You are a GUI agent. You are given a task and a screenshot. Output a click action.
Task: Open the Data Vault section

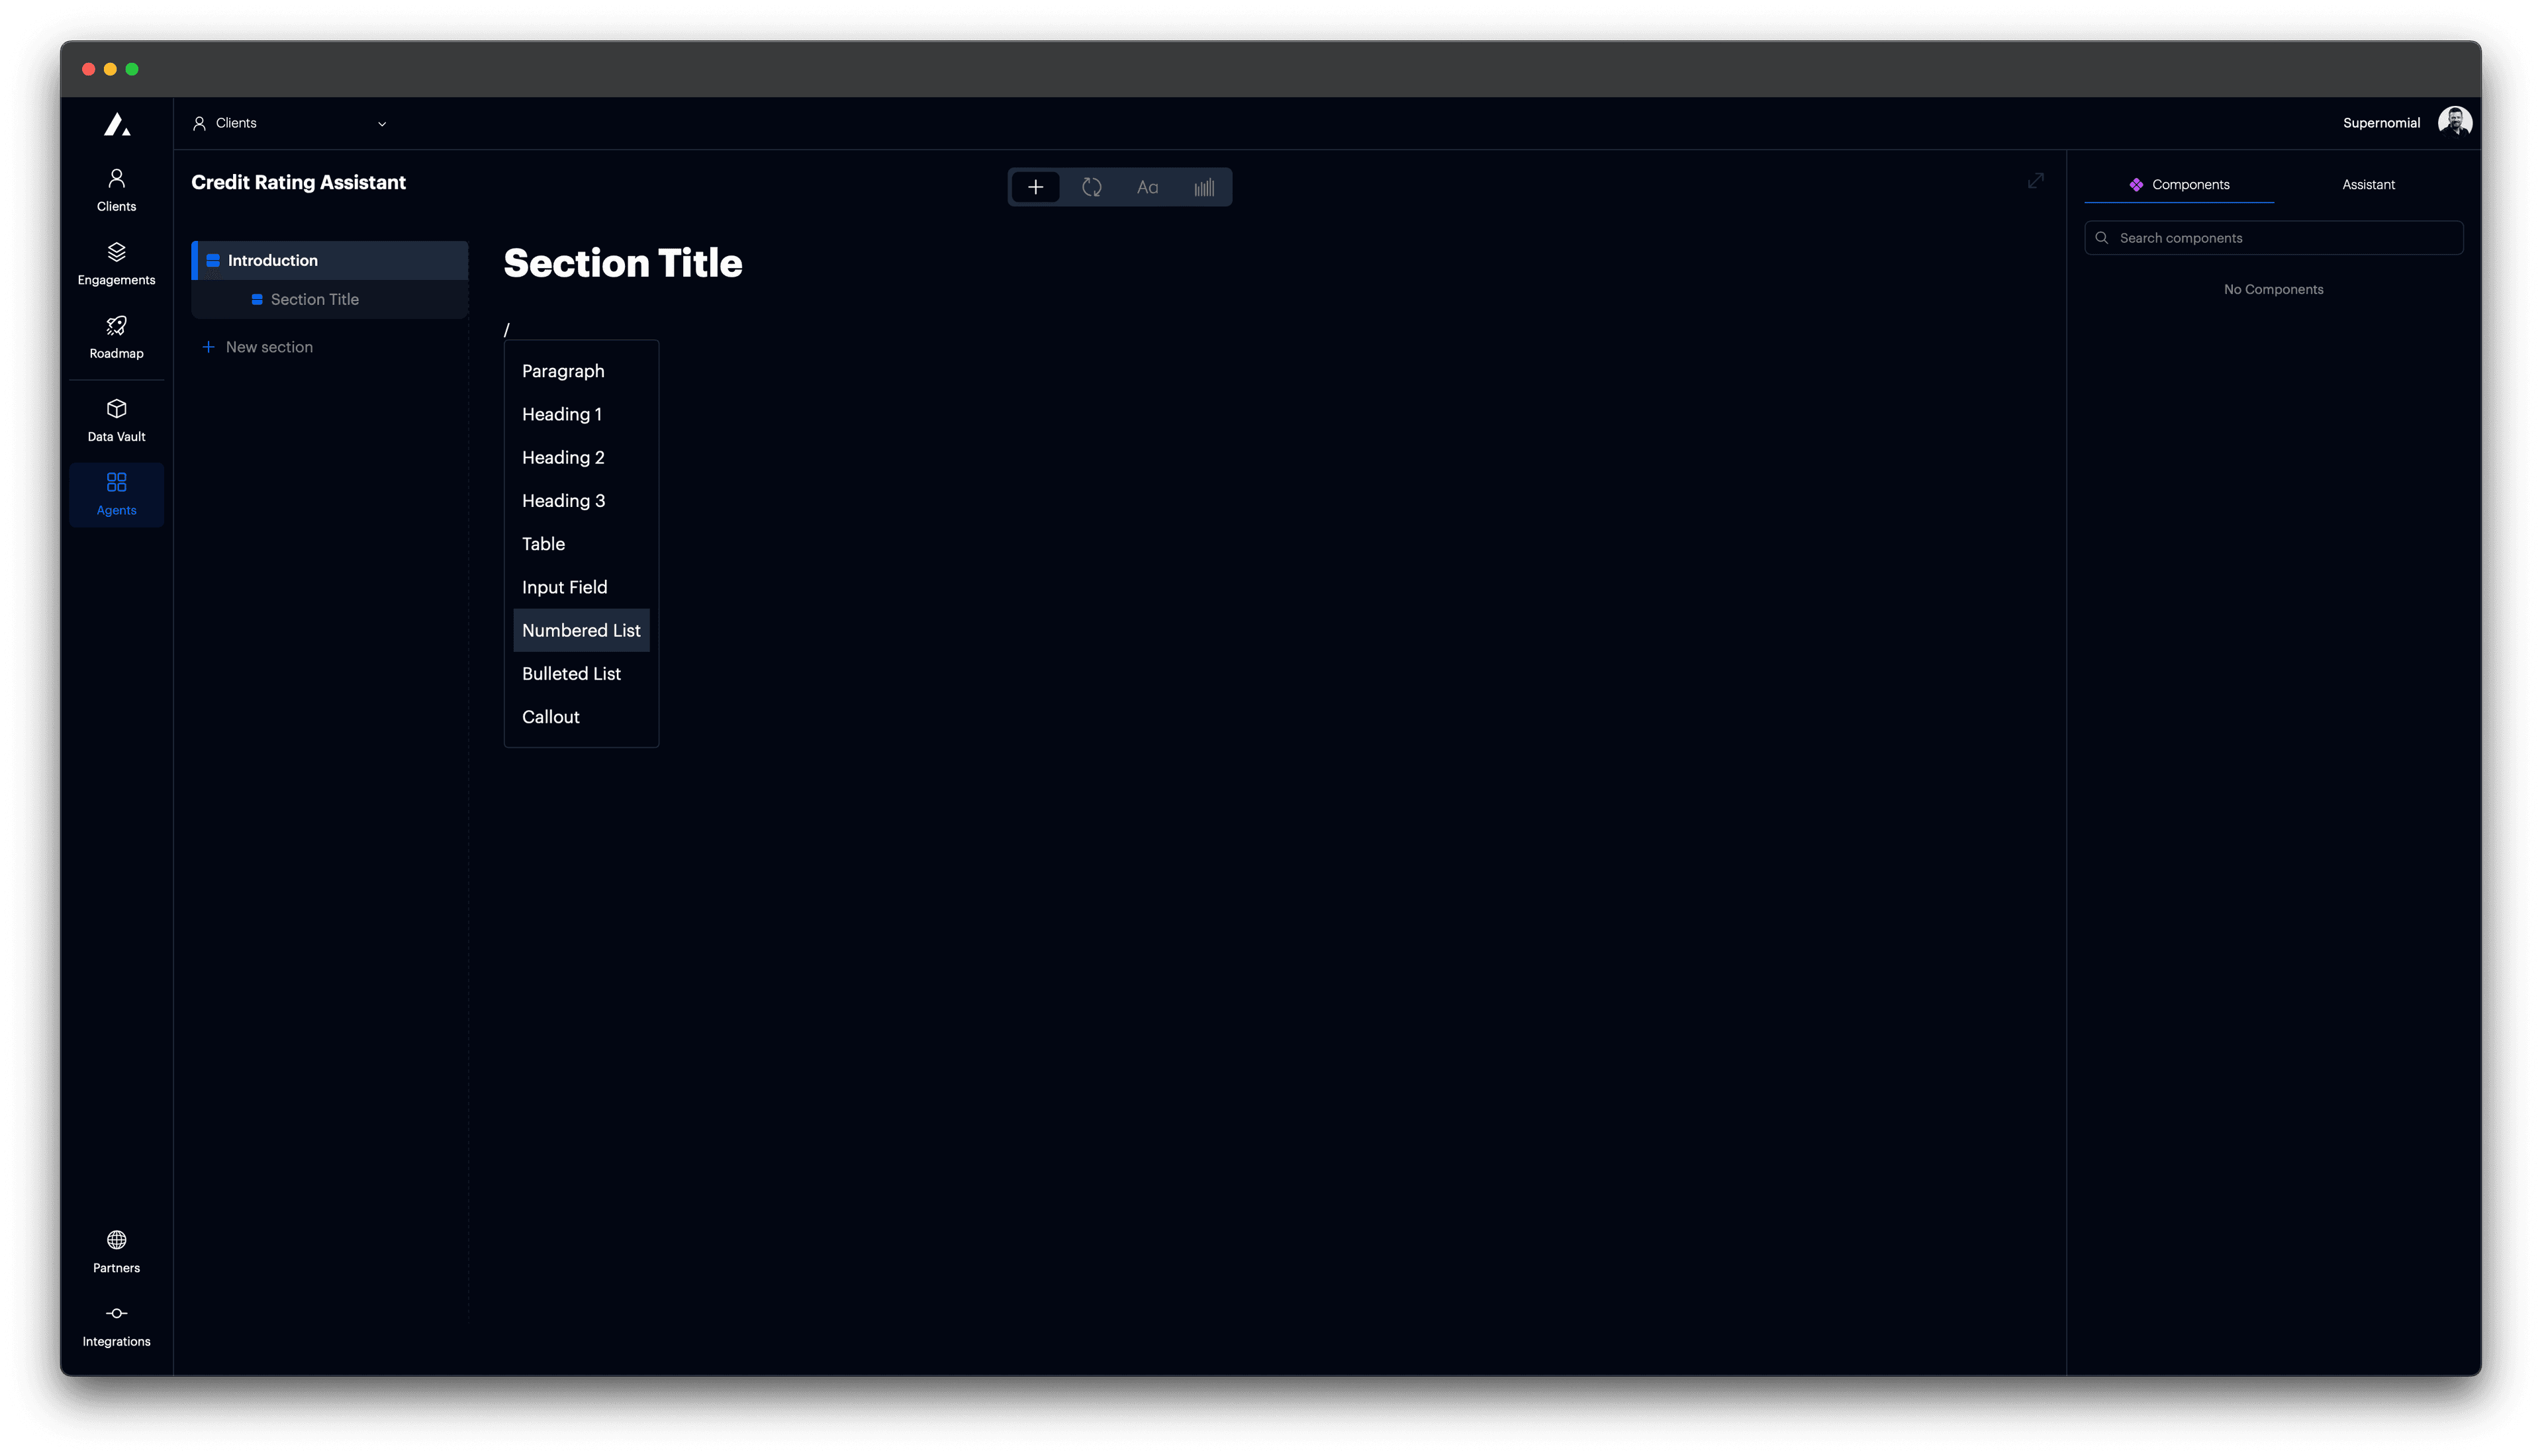tap(116, 418)
